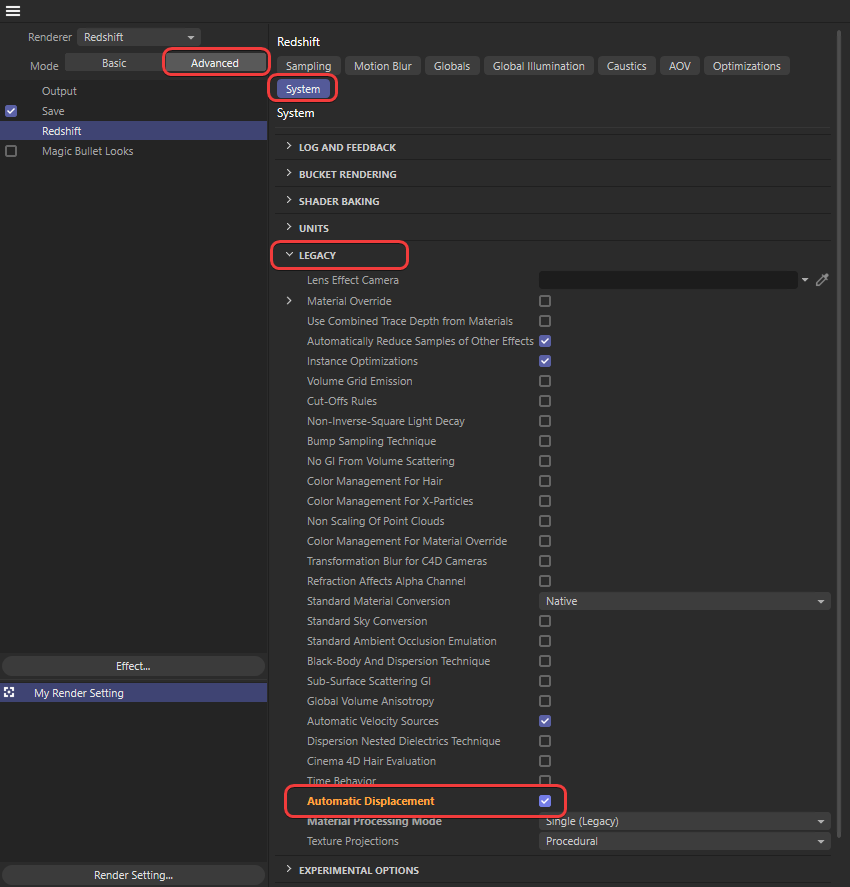
Task: Enable Volume Grid Emission checkbox
Action: tap(545, 381)
